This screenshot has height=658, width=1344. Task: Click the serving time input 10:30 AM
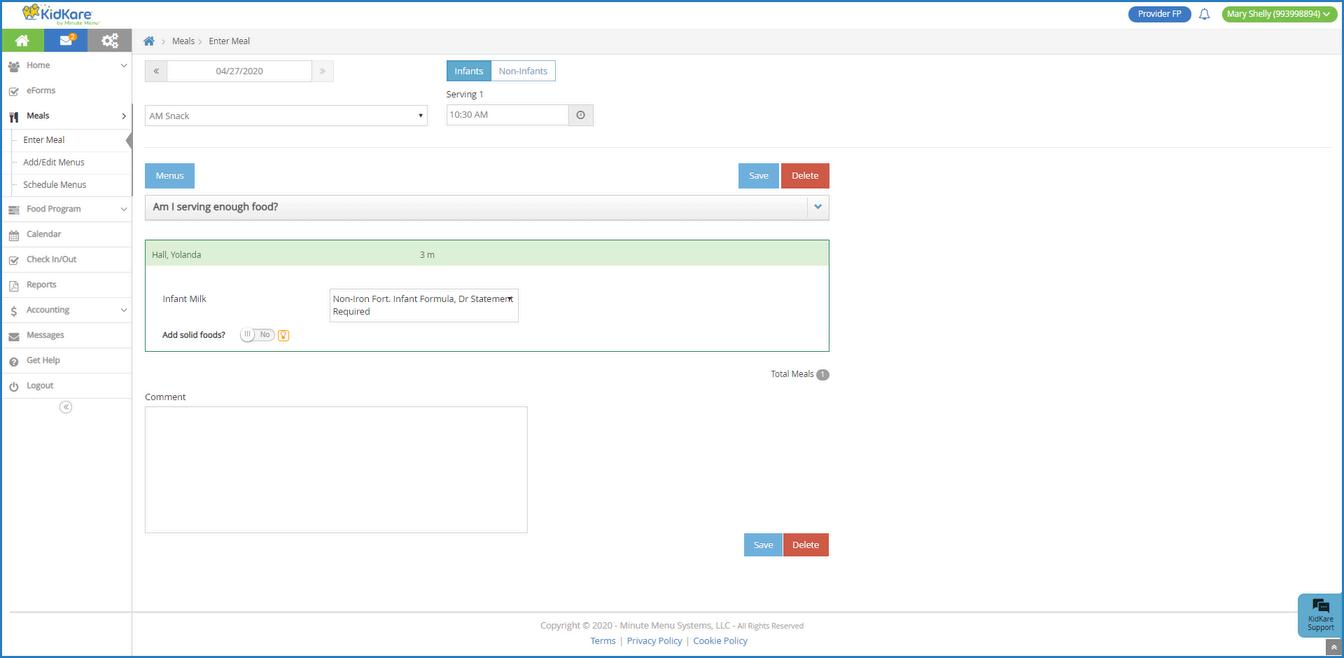point(508,115)
